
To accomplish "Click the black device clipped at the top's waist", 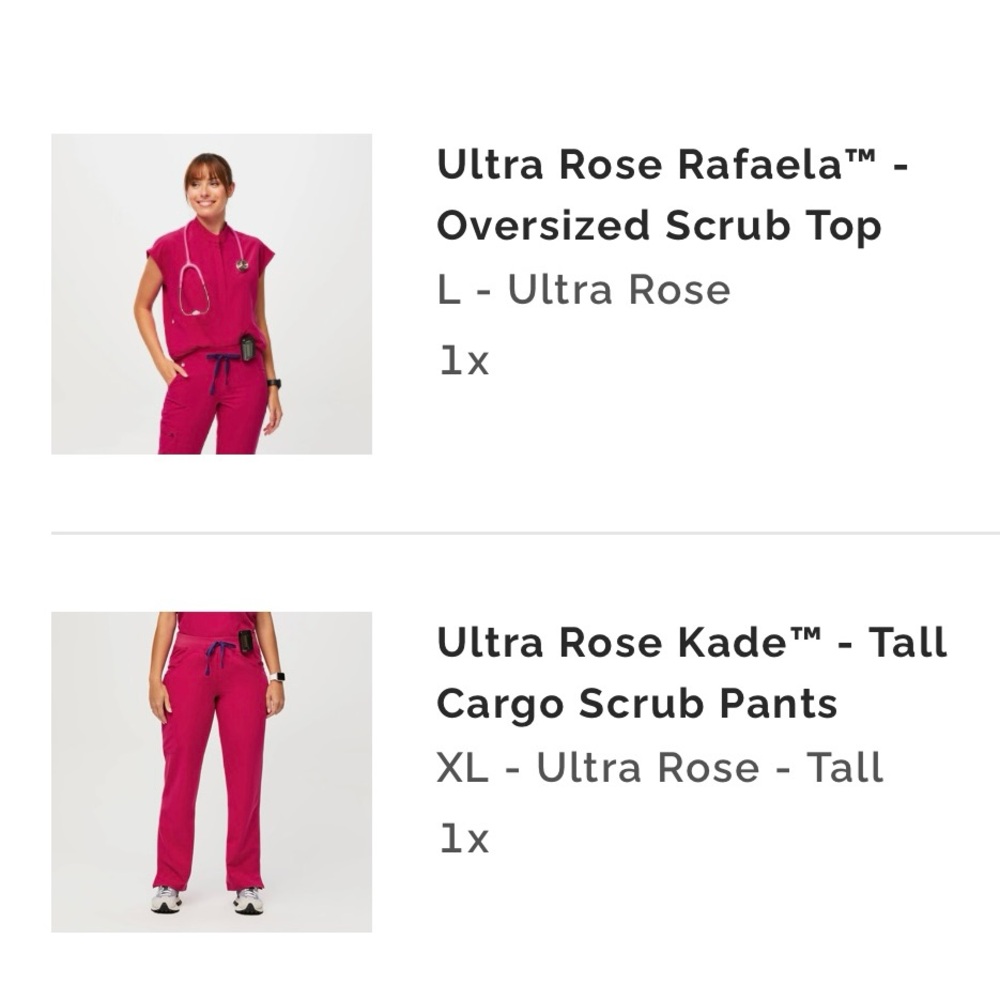I will [x=247, y=348].
